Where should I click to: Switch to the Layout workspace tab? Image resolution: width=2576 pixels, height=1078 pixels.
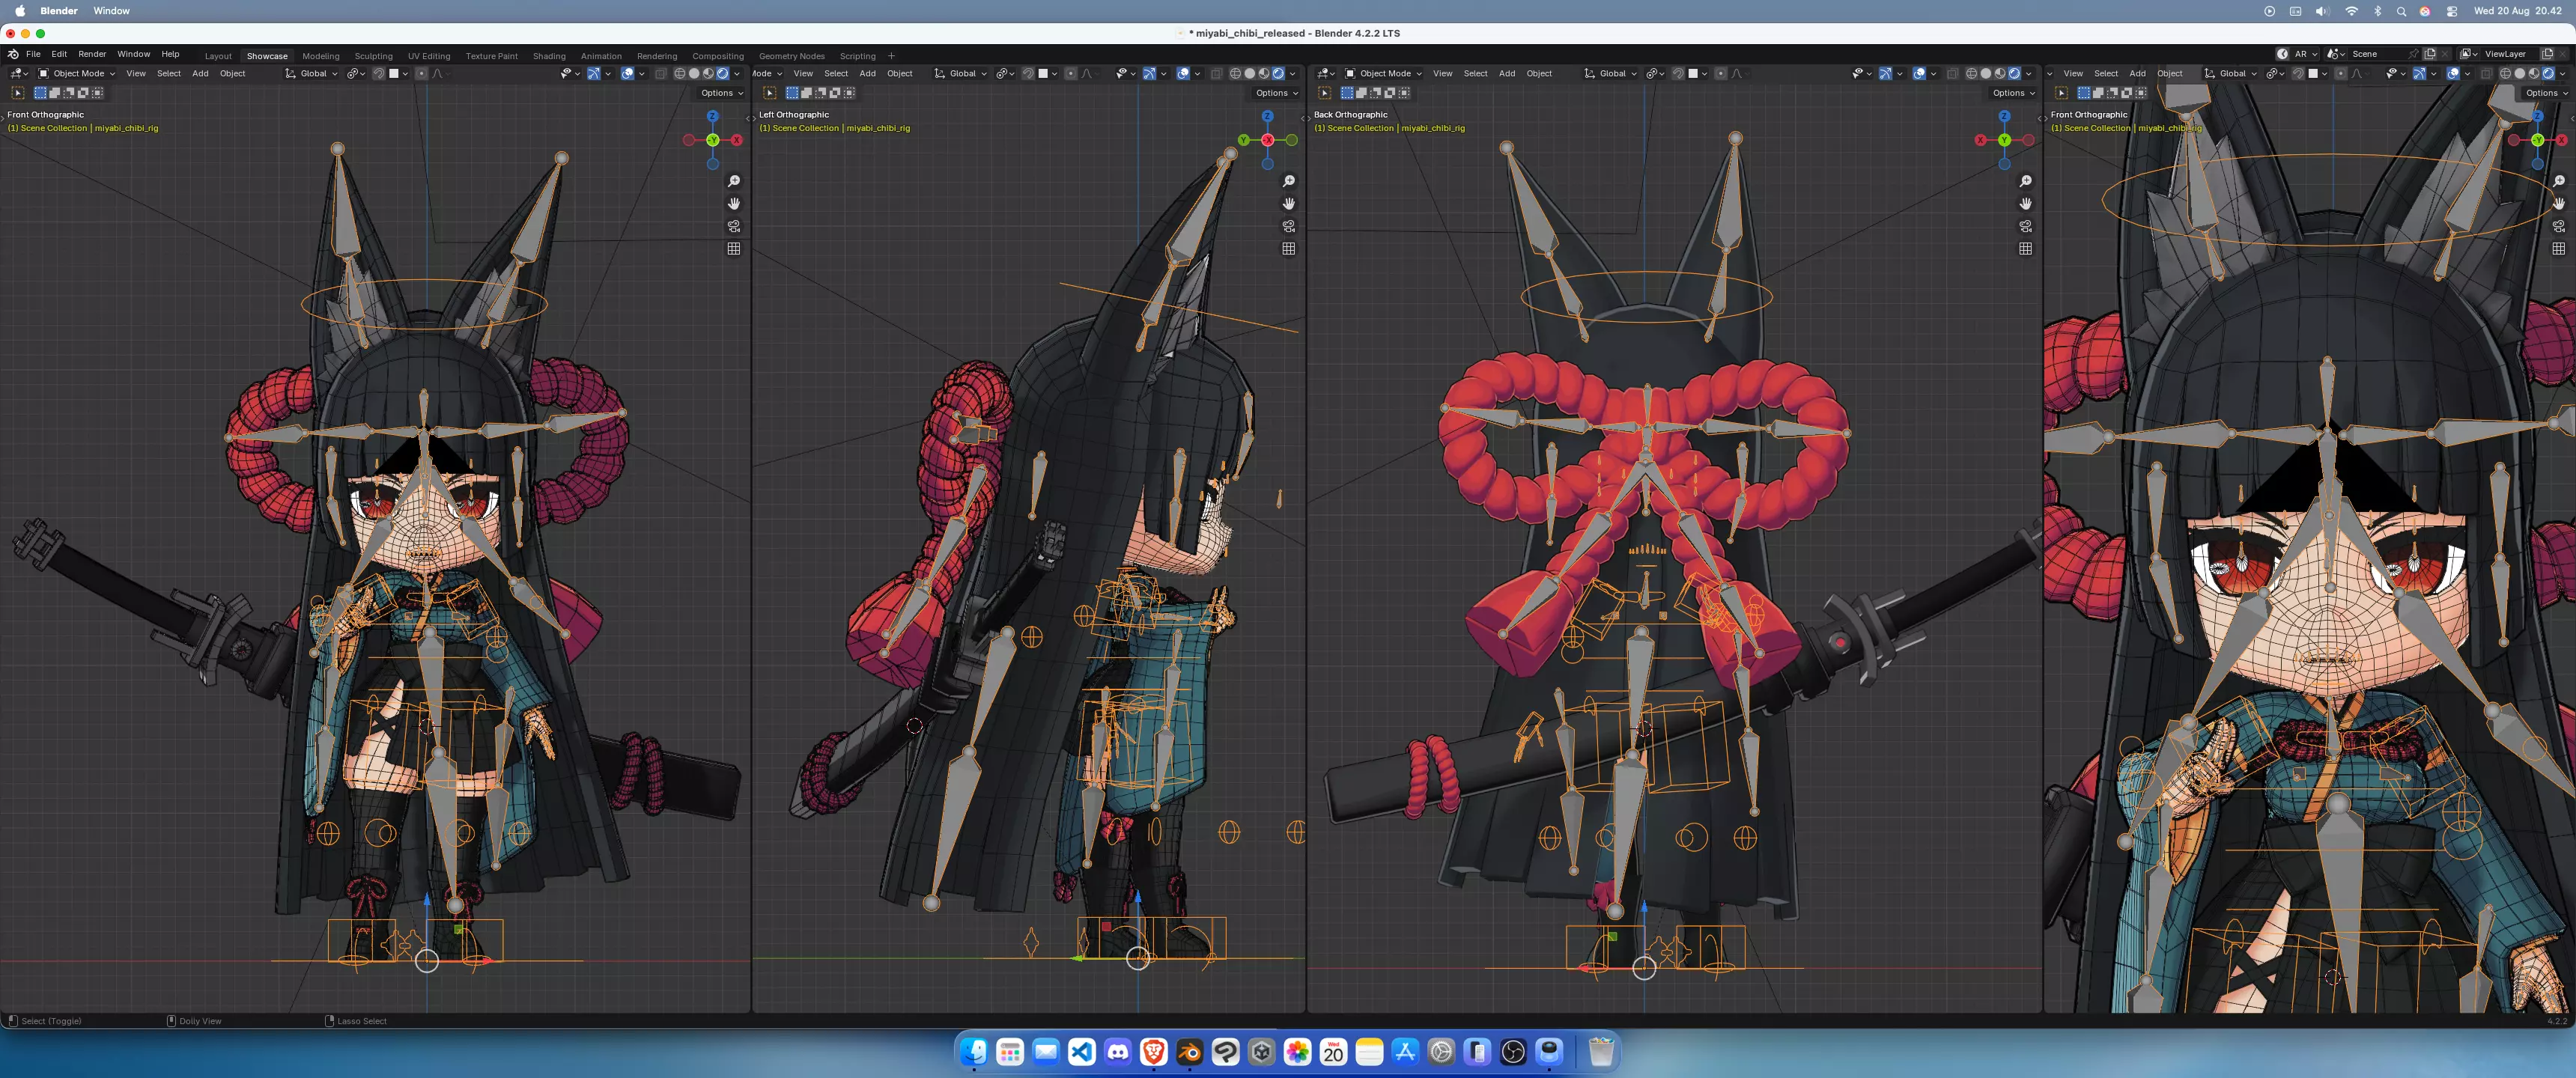point(218,56)
